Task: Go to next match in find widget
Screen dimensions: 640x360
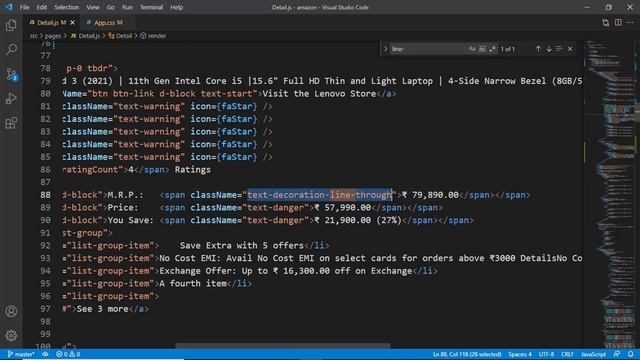Action: coord(549,49)
